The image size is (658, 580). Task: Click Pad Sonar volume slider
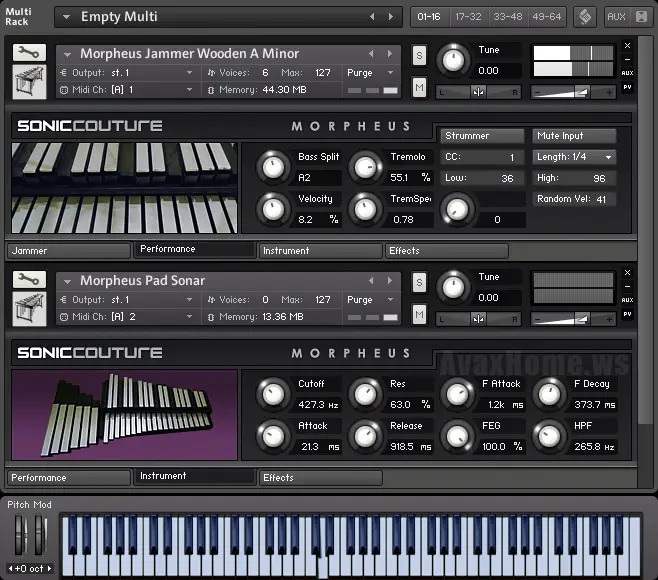573,320
